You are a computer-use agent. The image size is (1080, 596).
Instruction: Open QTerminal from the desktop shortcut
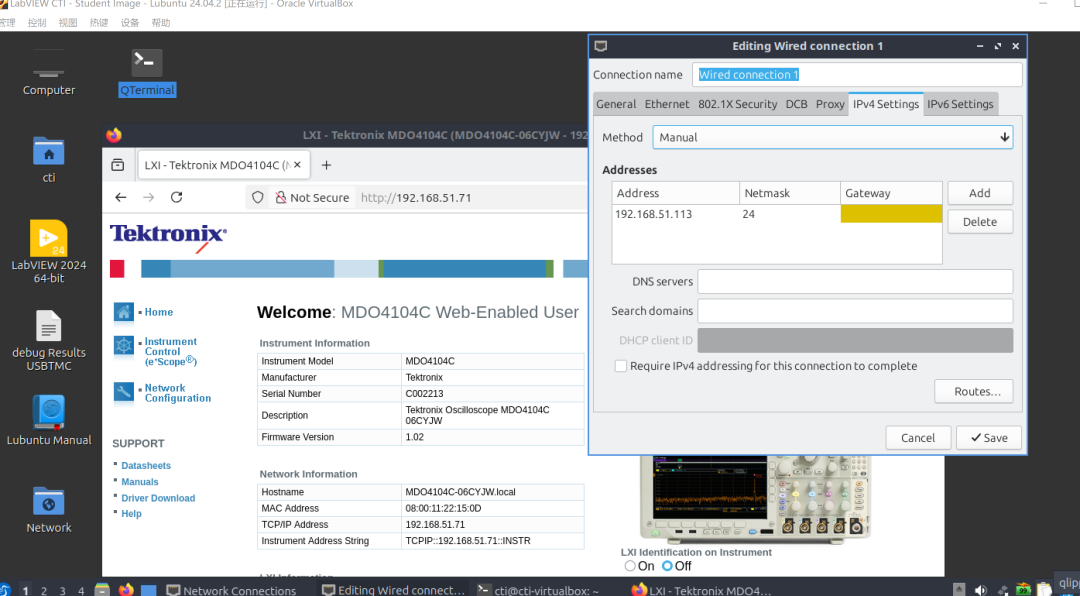click(x=146, y=62)
